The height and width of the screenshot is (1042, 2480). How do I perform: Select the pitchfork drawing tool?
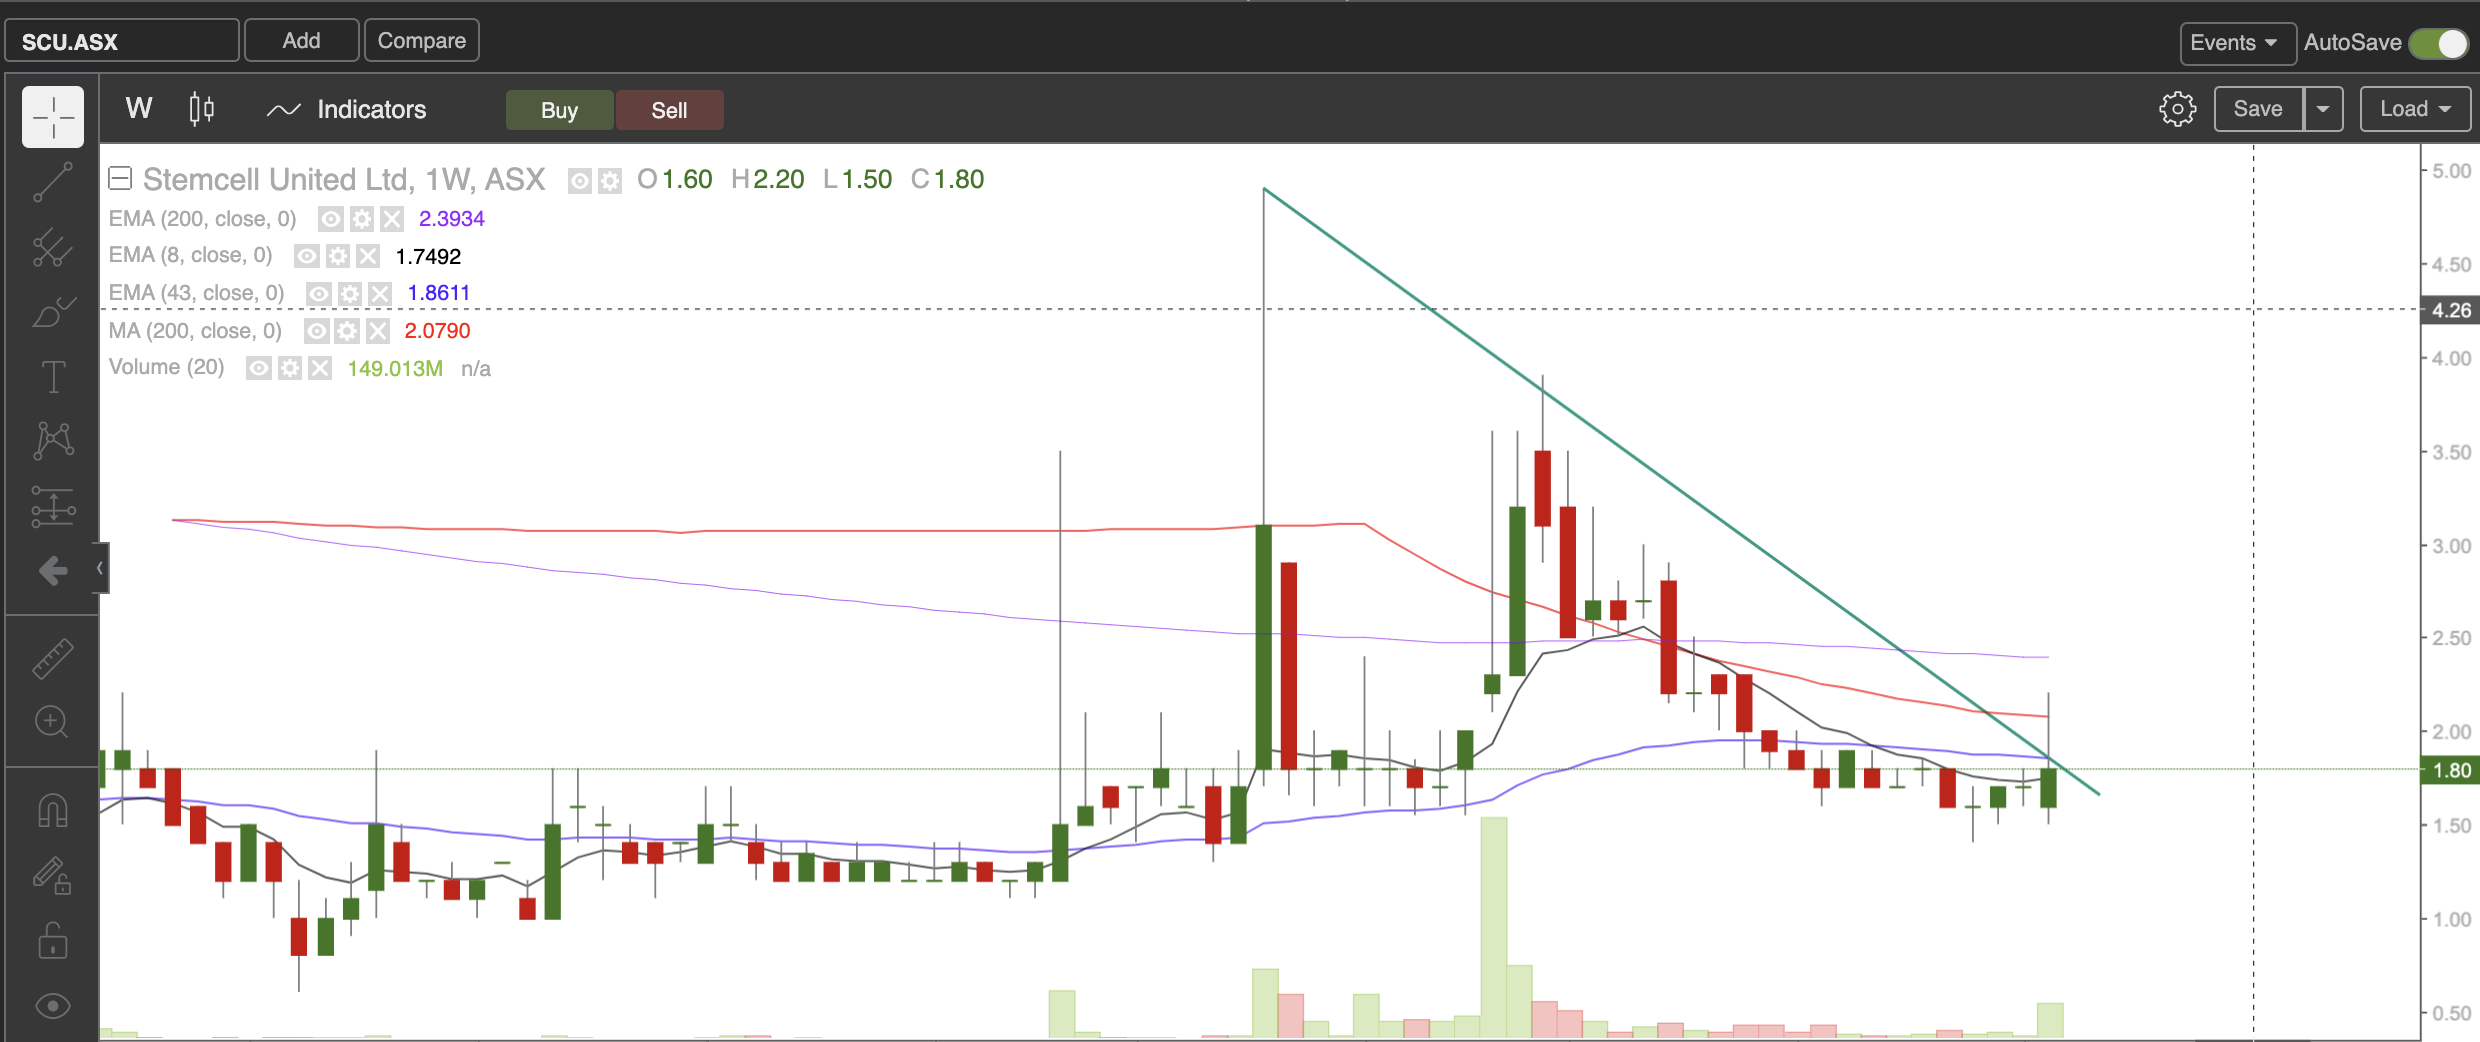53,248
